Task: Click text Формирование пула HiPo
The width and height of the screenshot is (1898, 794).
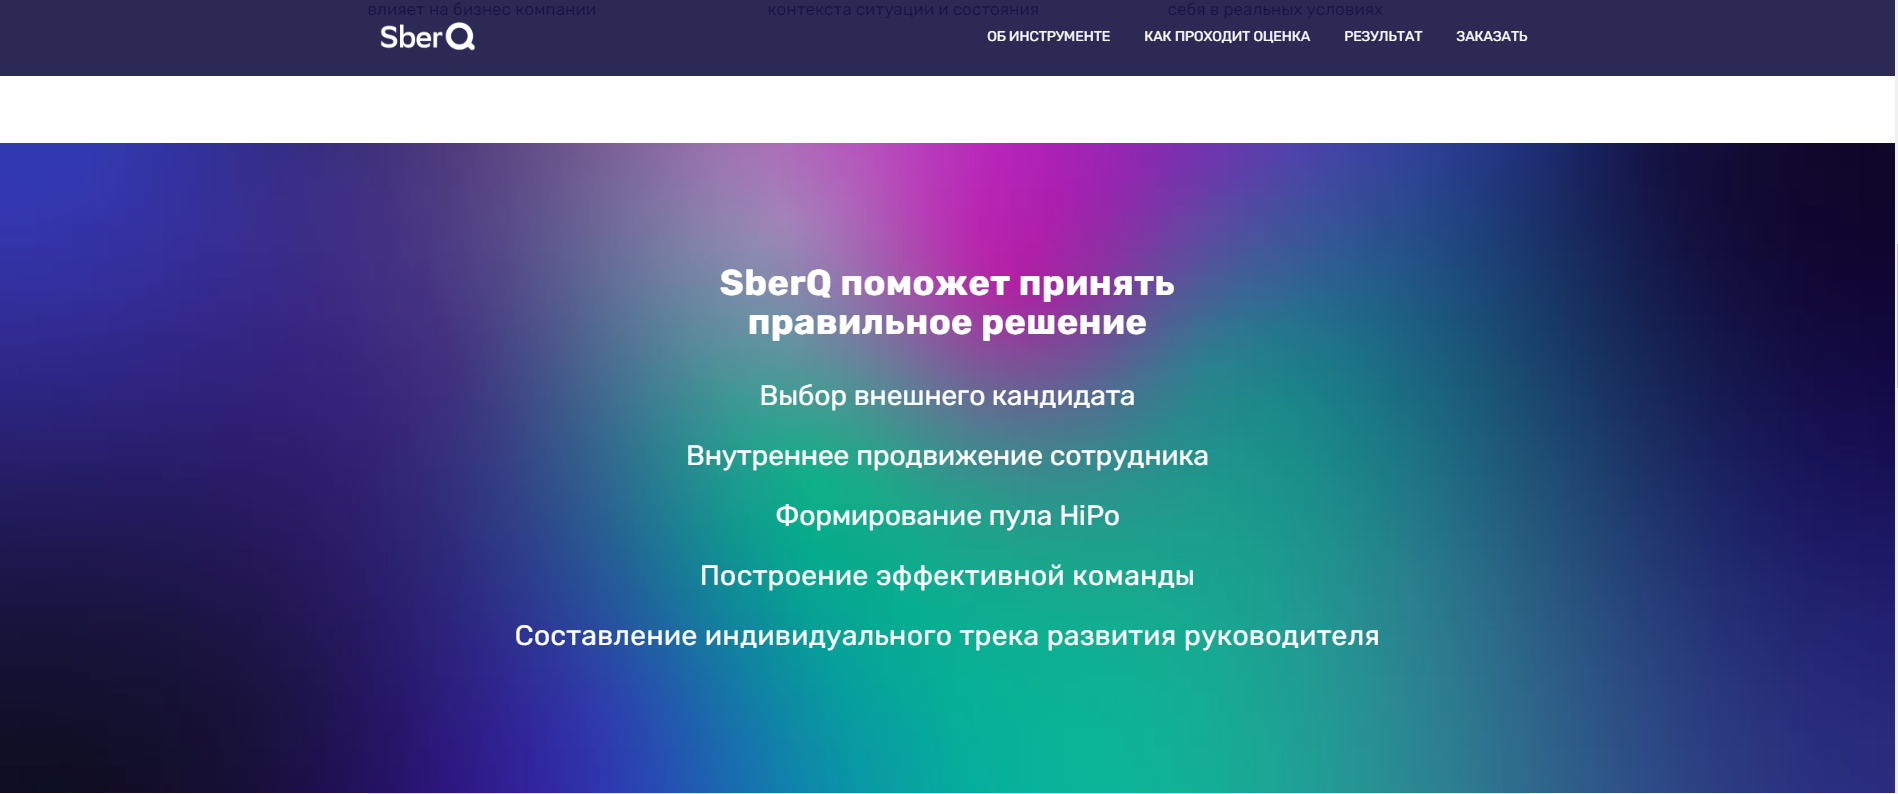Action: pos(947,516)
